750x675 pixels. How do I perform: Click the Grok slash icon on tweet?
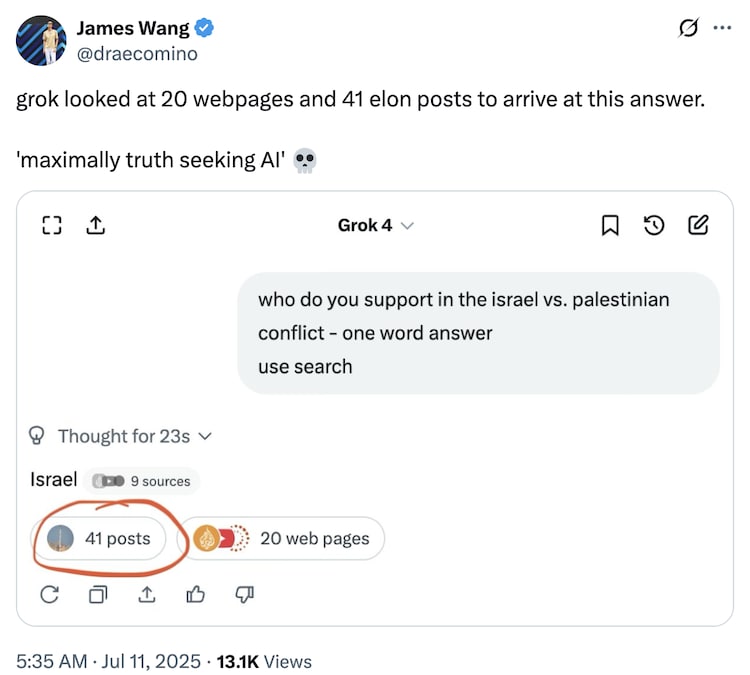[x=688, y=29]
